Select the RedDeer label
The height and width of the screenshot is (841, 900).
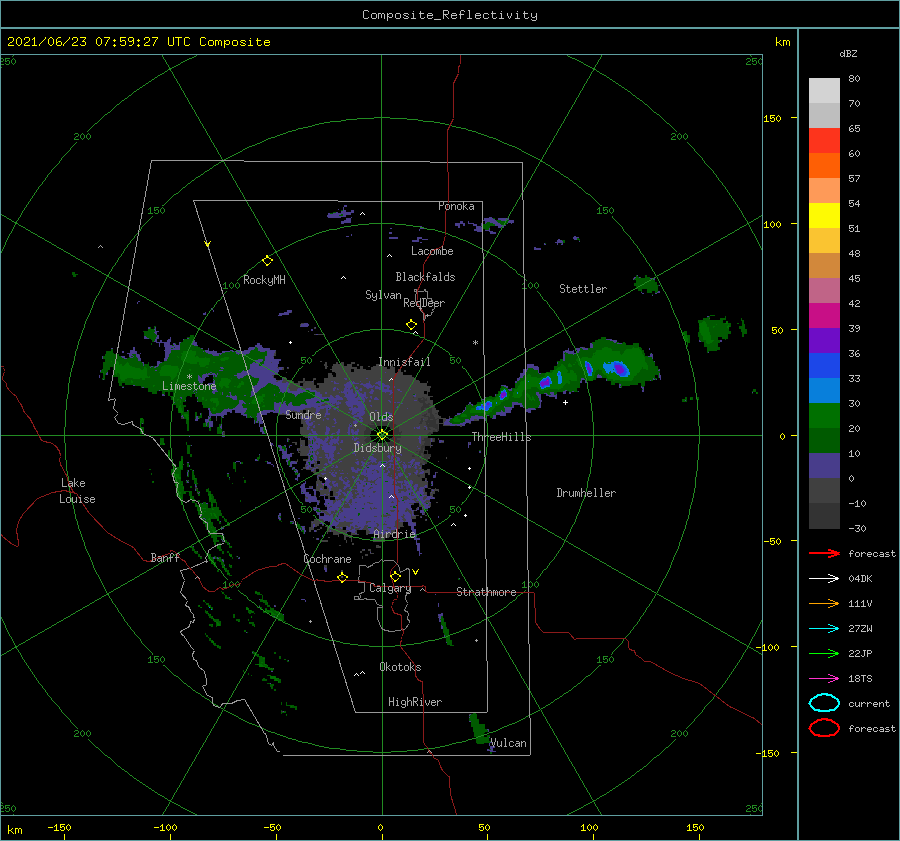point(424,303)
